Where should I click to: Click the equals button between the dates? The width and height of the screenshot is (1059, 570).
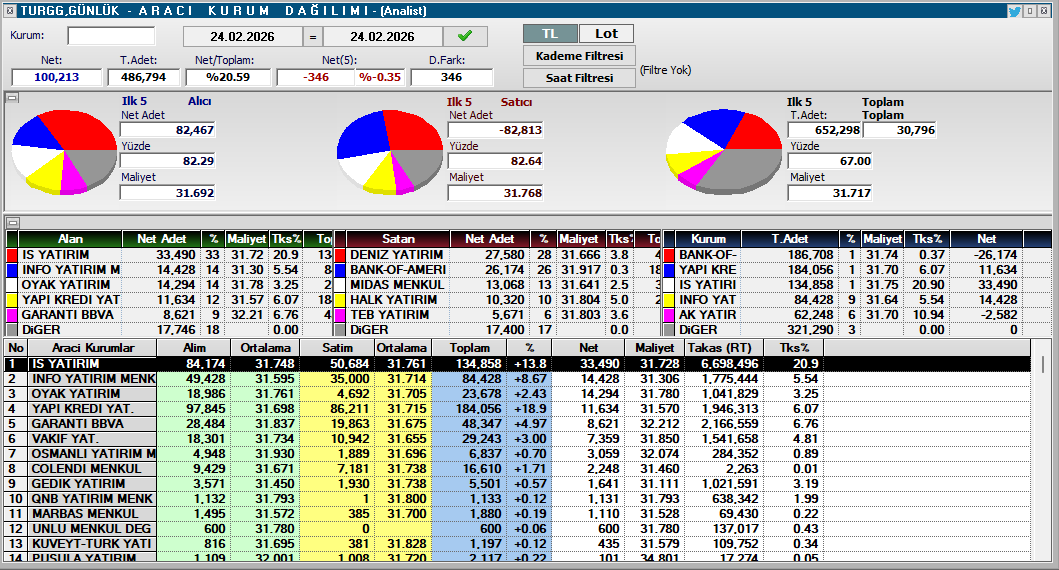(313, 36)
